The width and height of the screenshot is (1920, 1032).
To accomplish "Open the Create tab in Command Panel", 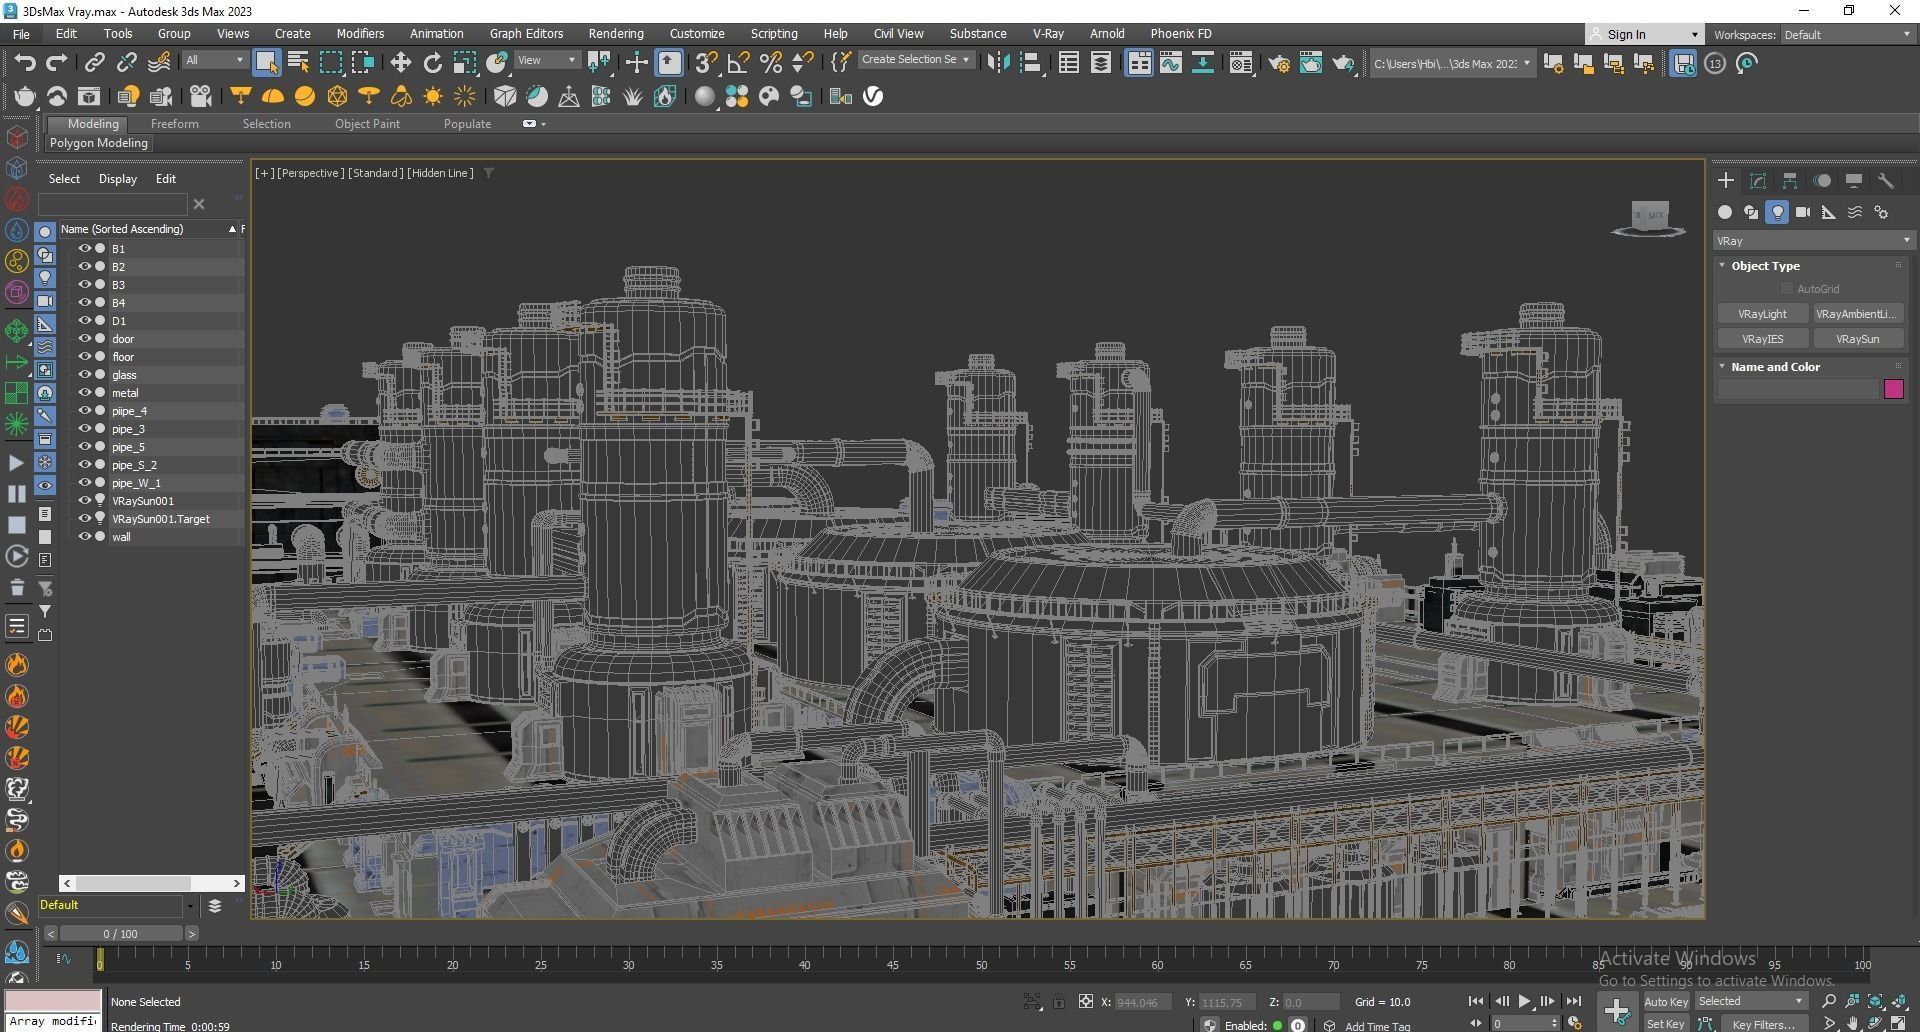I will [1726, 180].
